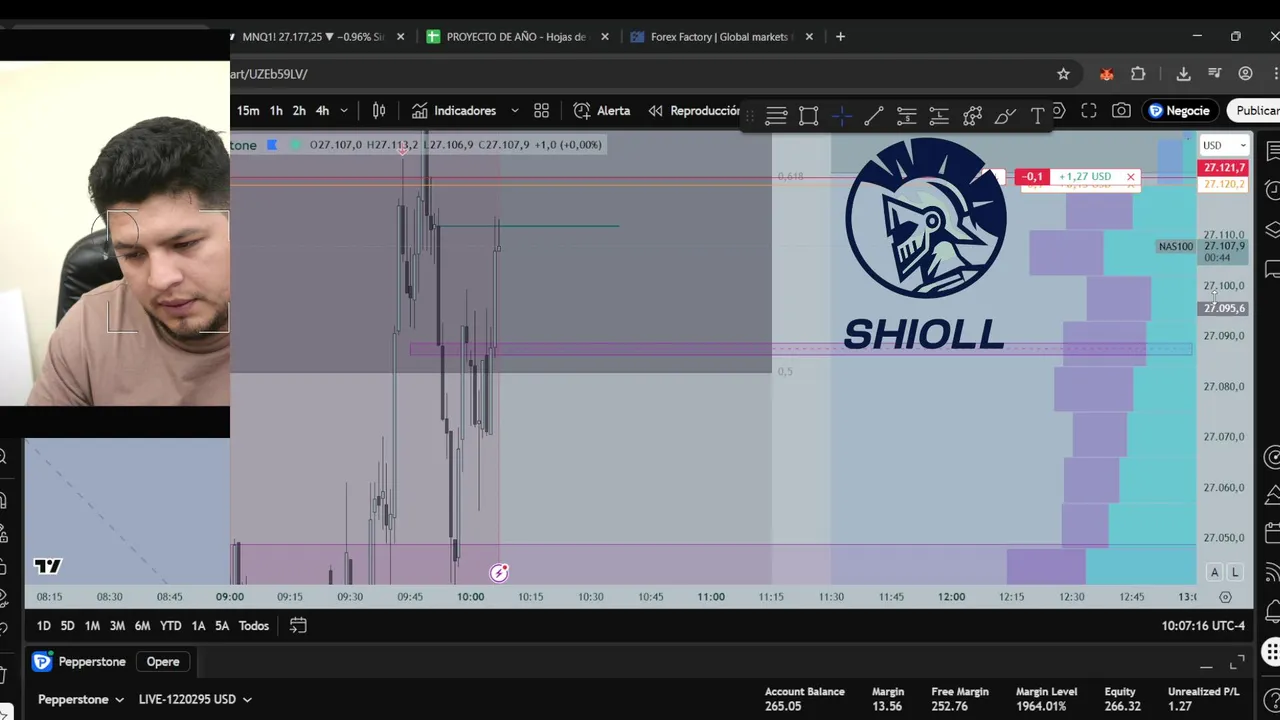Open the Pepperstone broker dropdown
Image resolution: width=1280 pixels, height=720 pixels.
81,699
